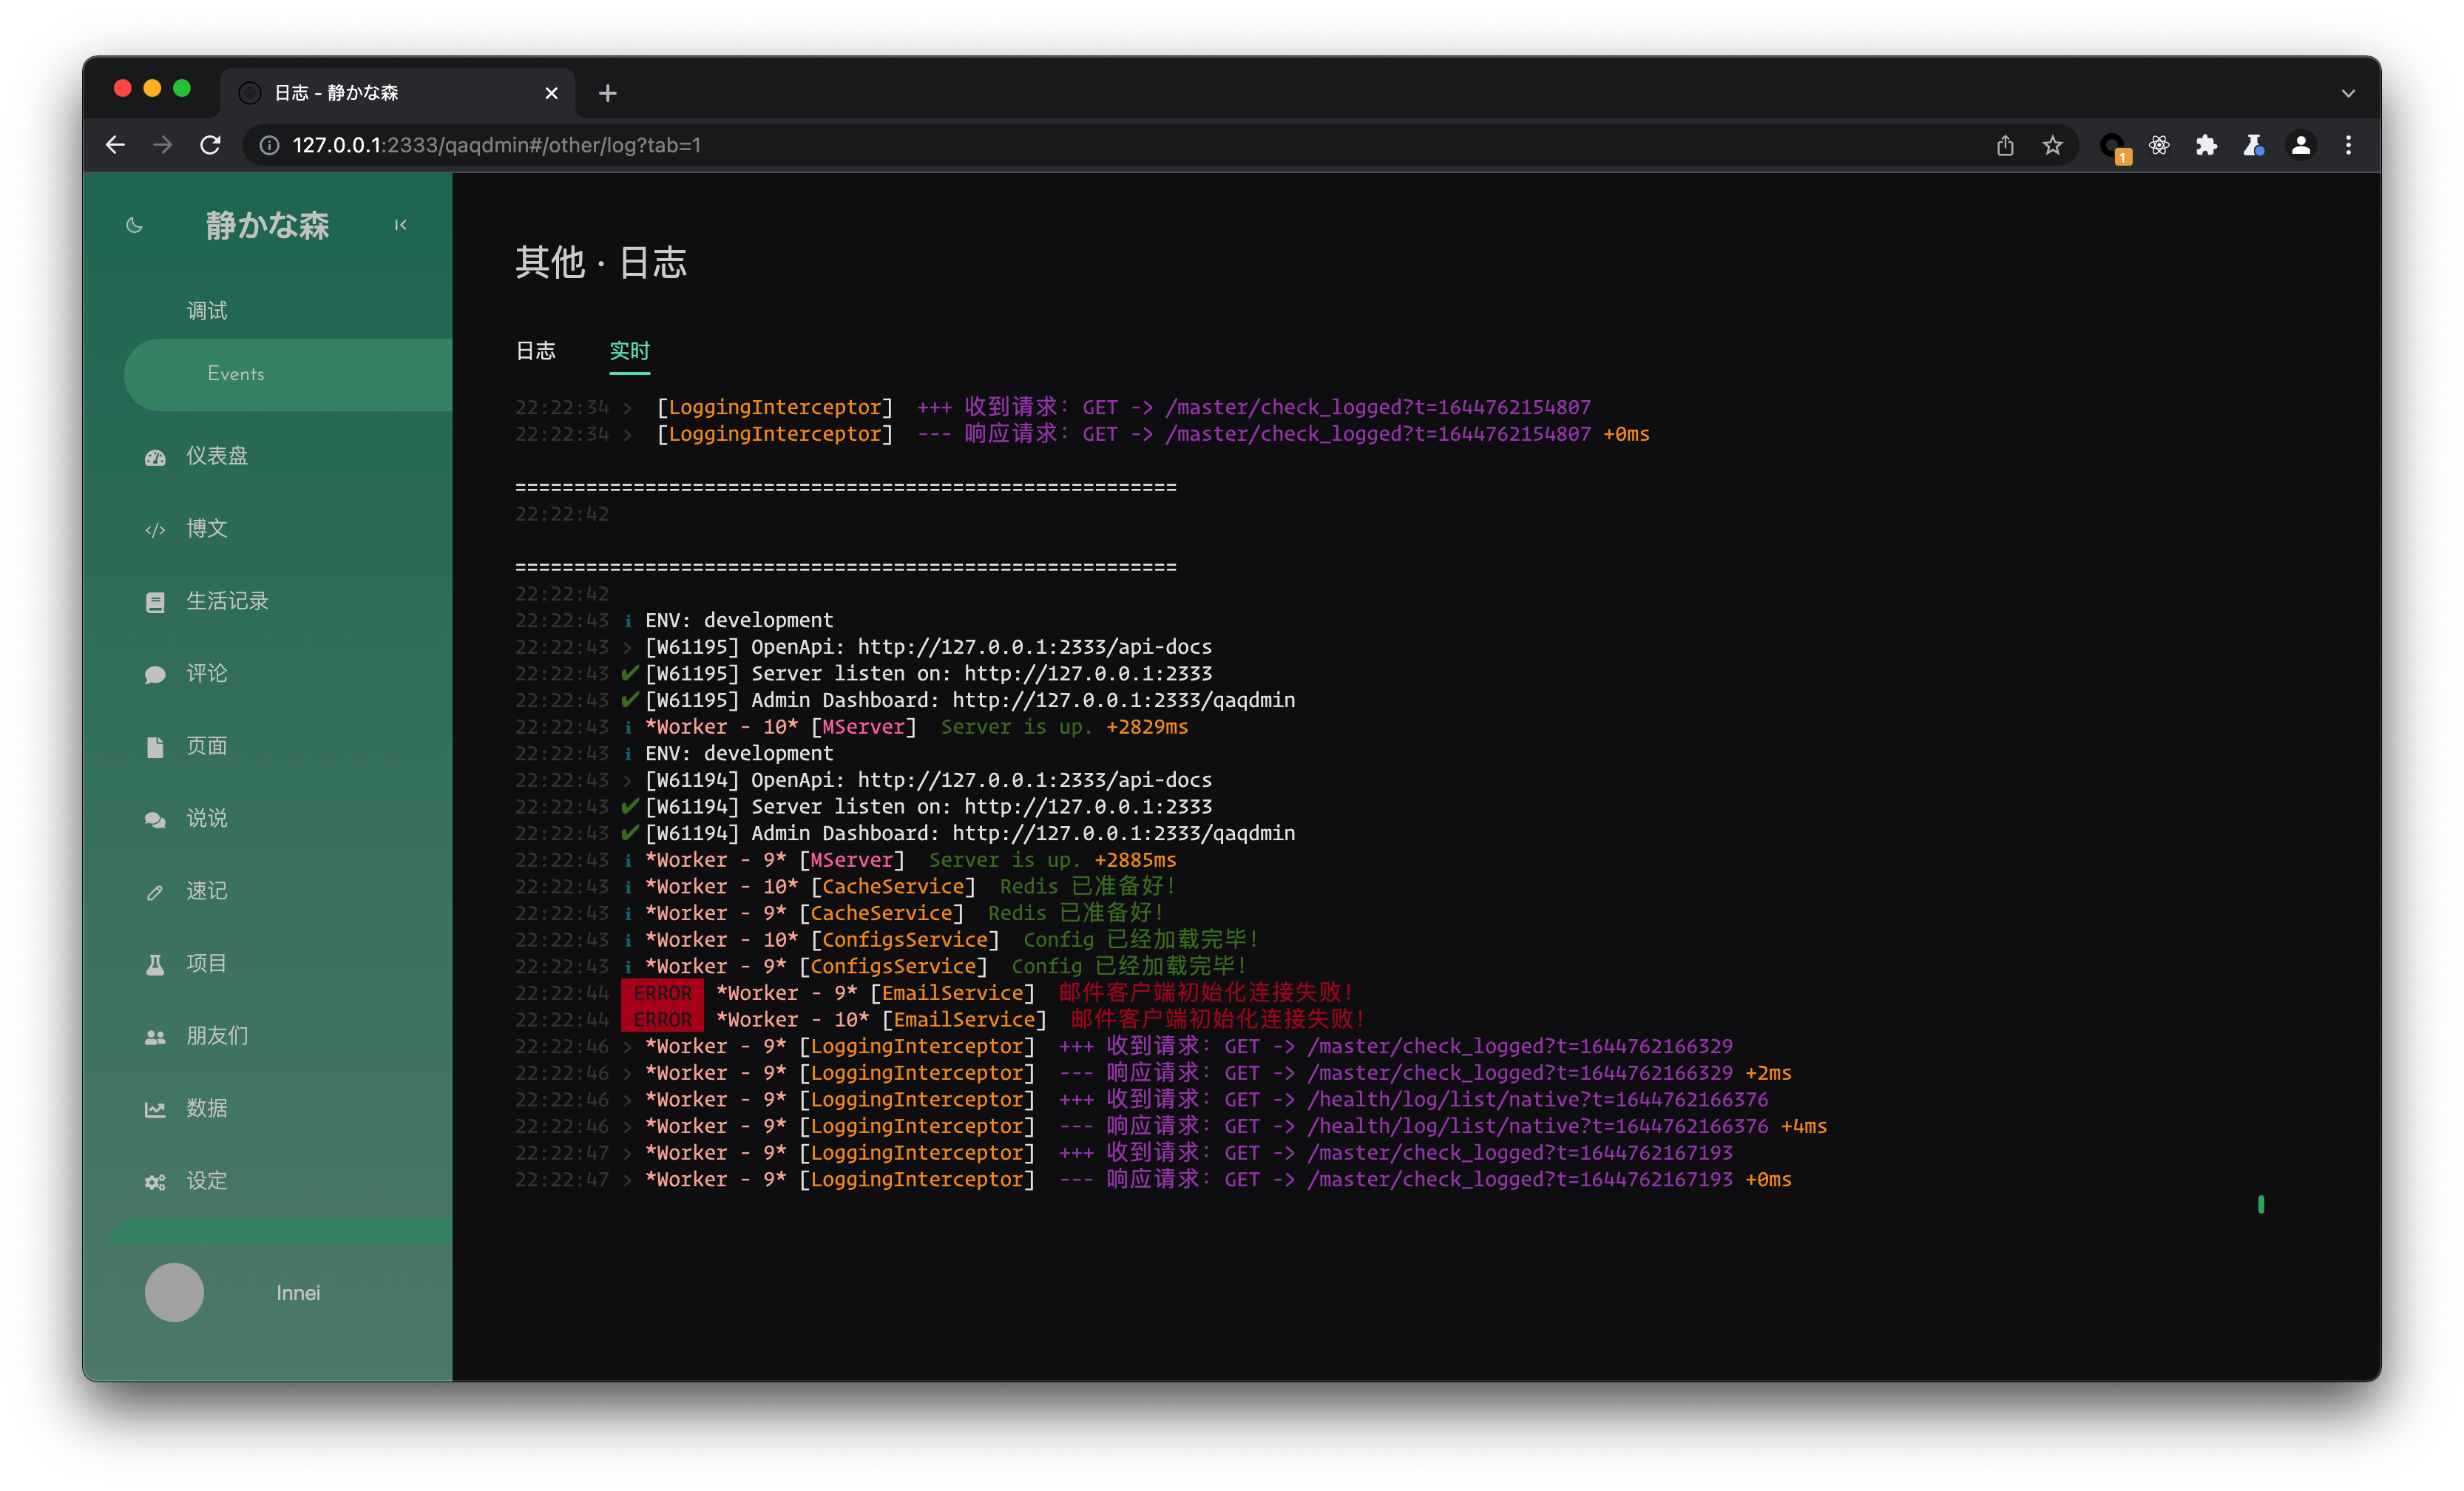Click the 朋友们 users icon
This screenshot has width=2464, height=1491.
(x=155, y=1037)
